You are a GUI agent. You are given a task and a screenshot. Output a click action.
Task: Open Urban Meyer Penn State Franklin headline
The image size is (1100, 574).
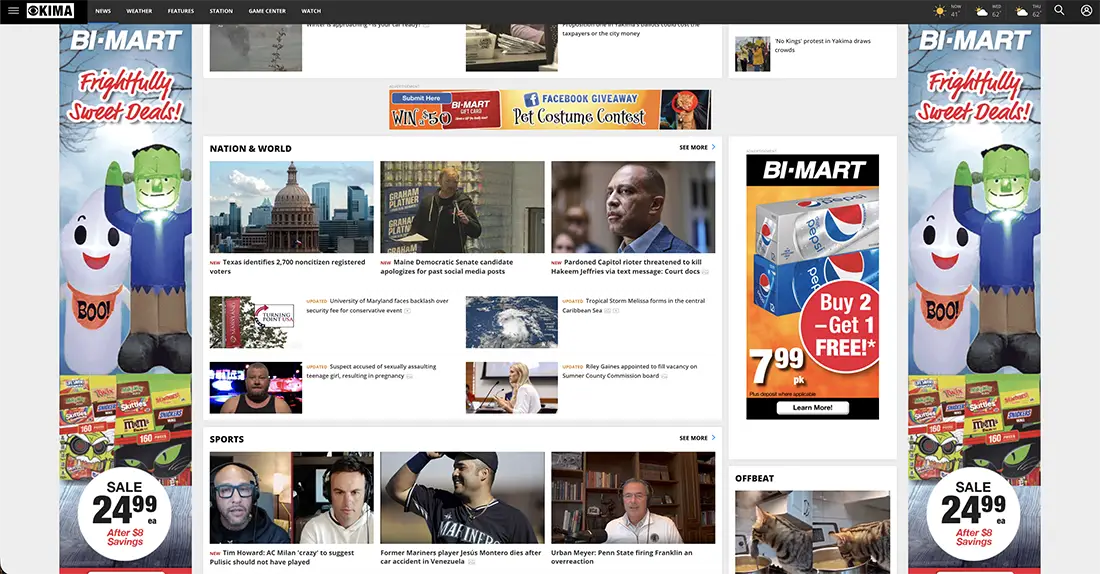622,557
